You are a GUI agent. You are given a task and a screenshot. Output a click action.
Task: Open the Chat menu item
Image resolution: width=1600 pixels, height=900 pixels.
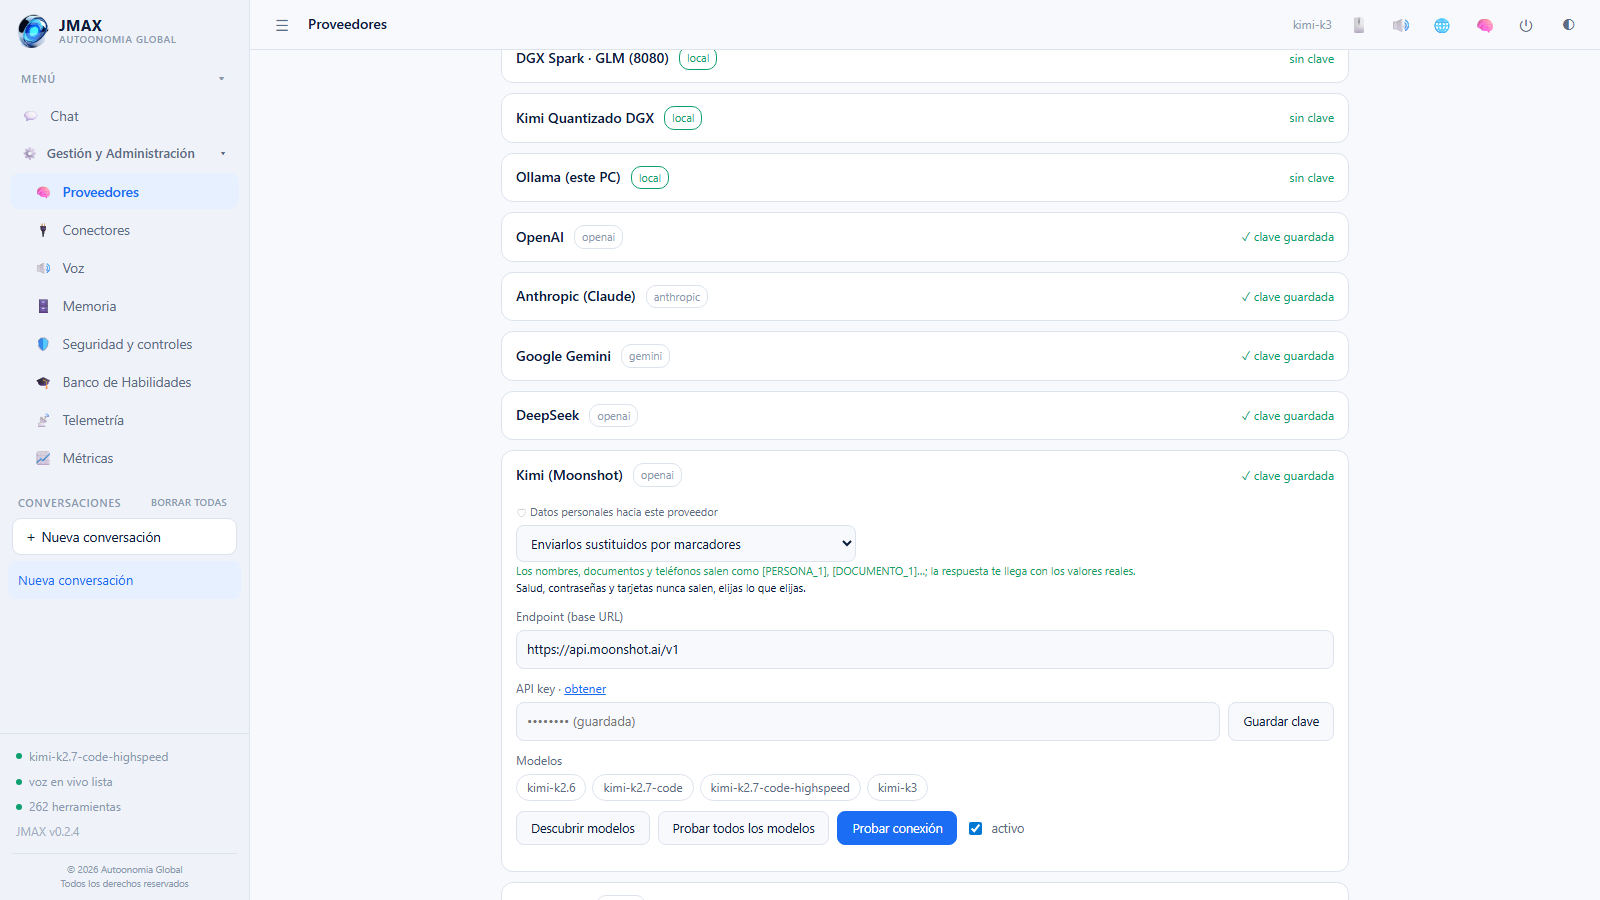coord(125,116)
